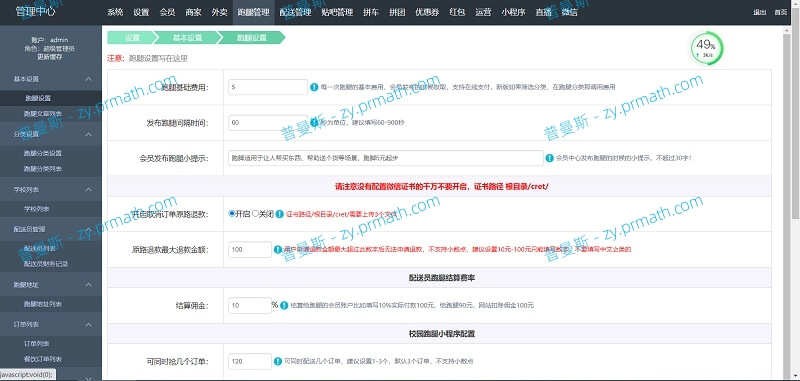Open the 微信 top menu
The image size is (800, 381).
click(x=569, y=12)
